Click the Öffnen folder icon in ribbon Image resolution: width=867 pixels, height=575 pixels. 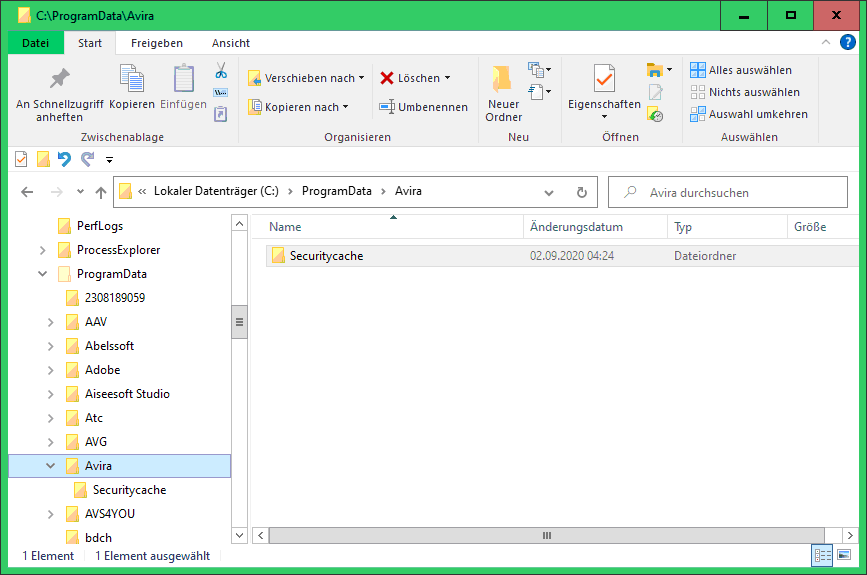[655, 70]
